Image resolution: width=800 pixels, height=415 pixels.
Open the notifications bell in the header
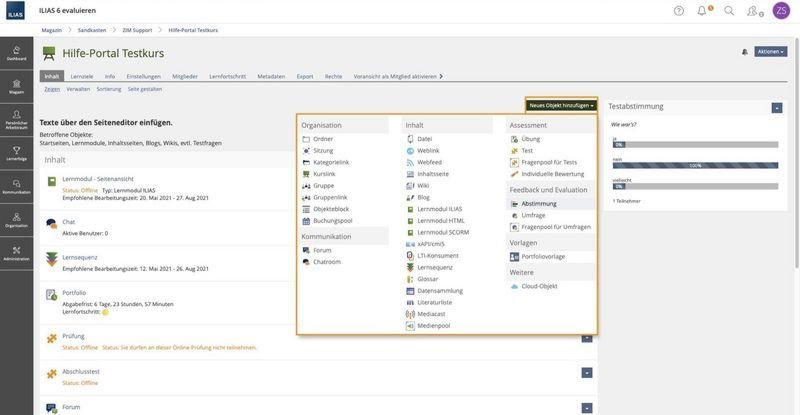pos(703,11)
